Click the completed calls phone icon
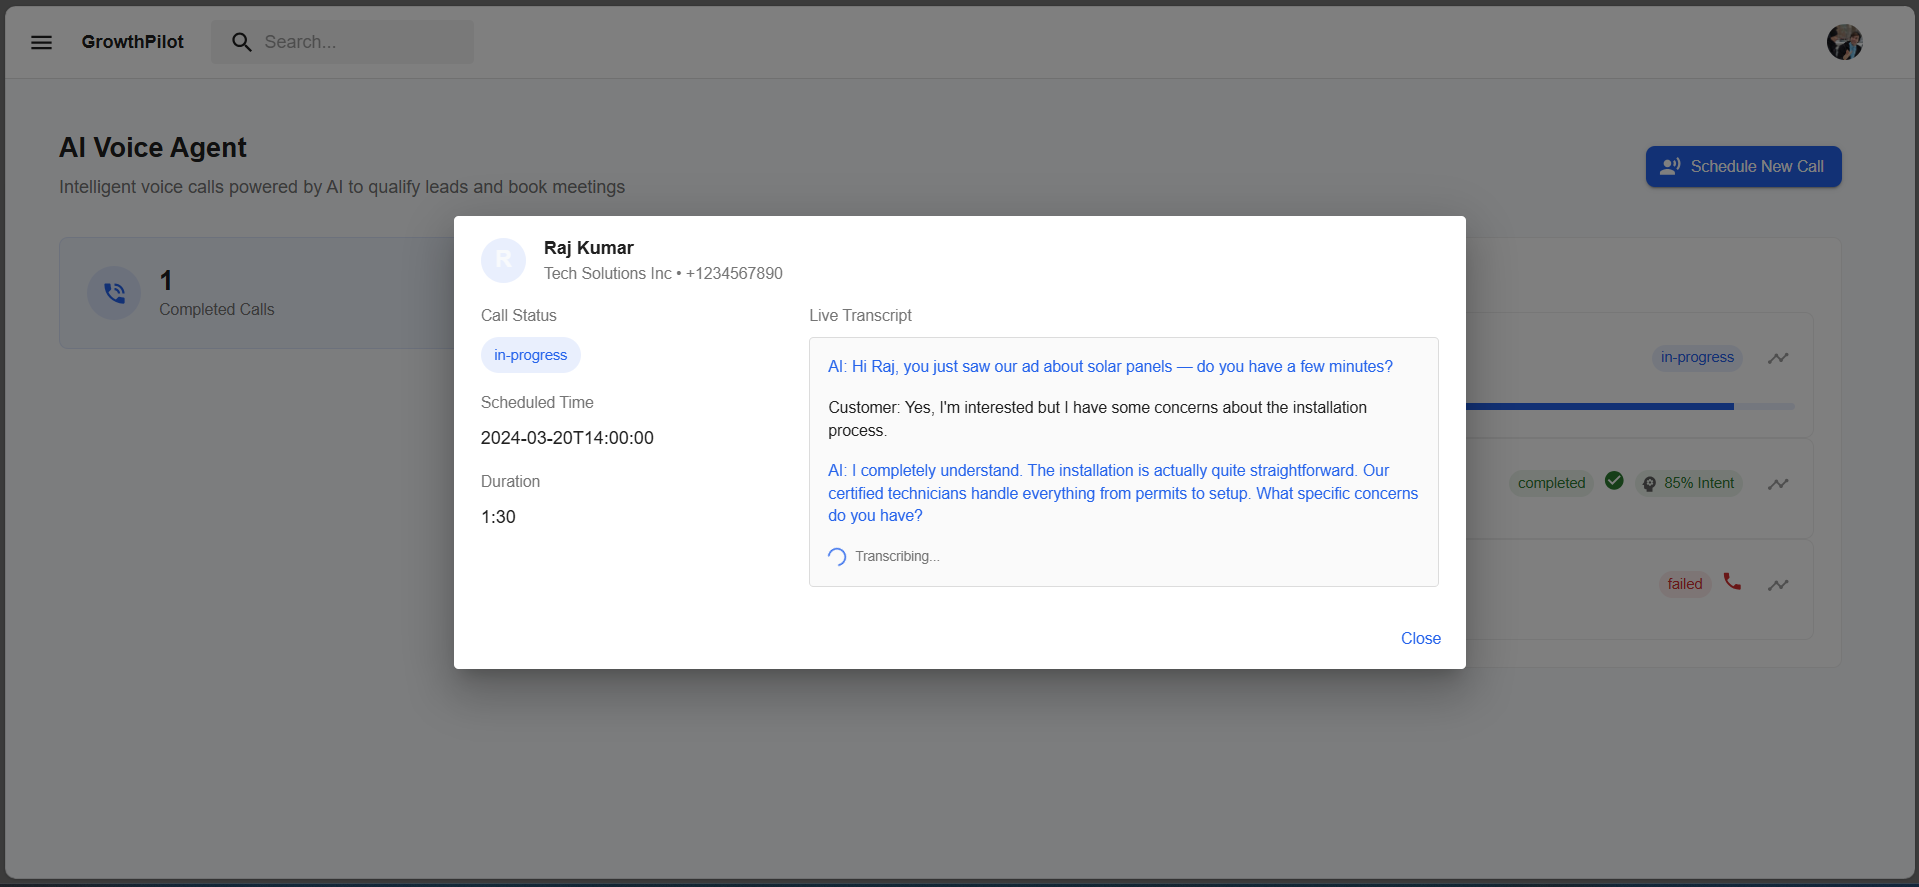Image resolution: width=1919 pixels, height=887 pixels. click(114, 293)
